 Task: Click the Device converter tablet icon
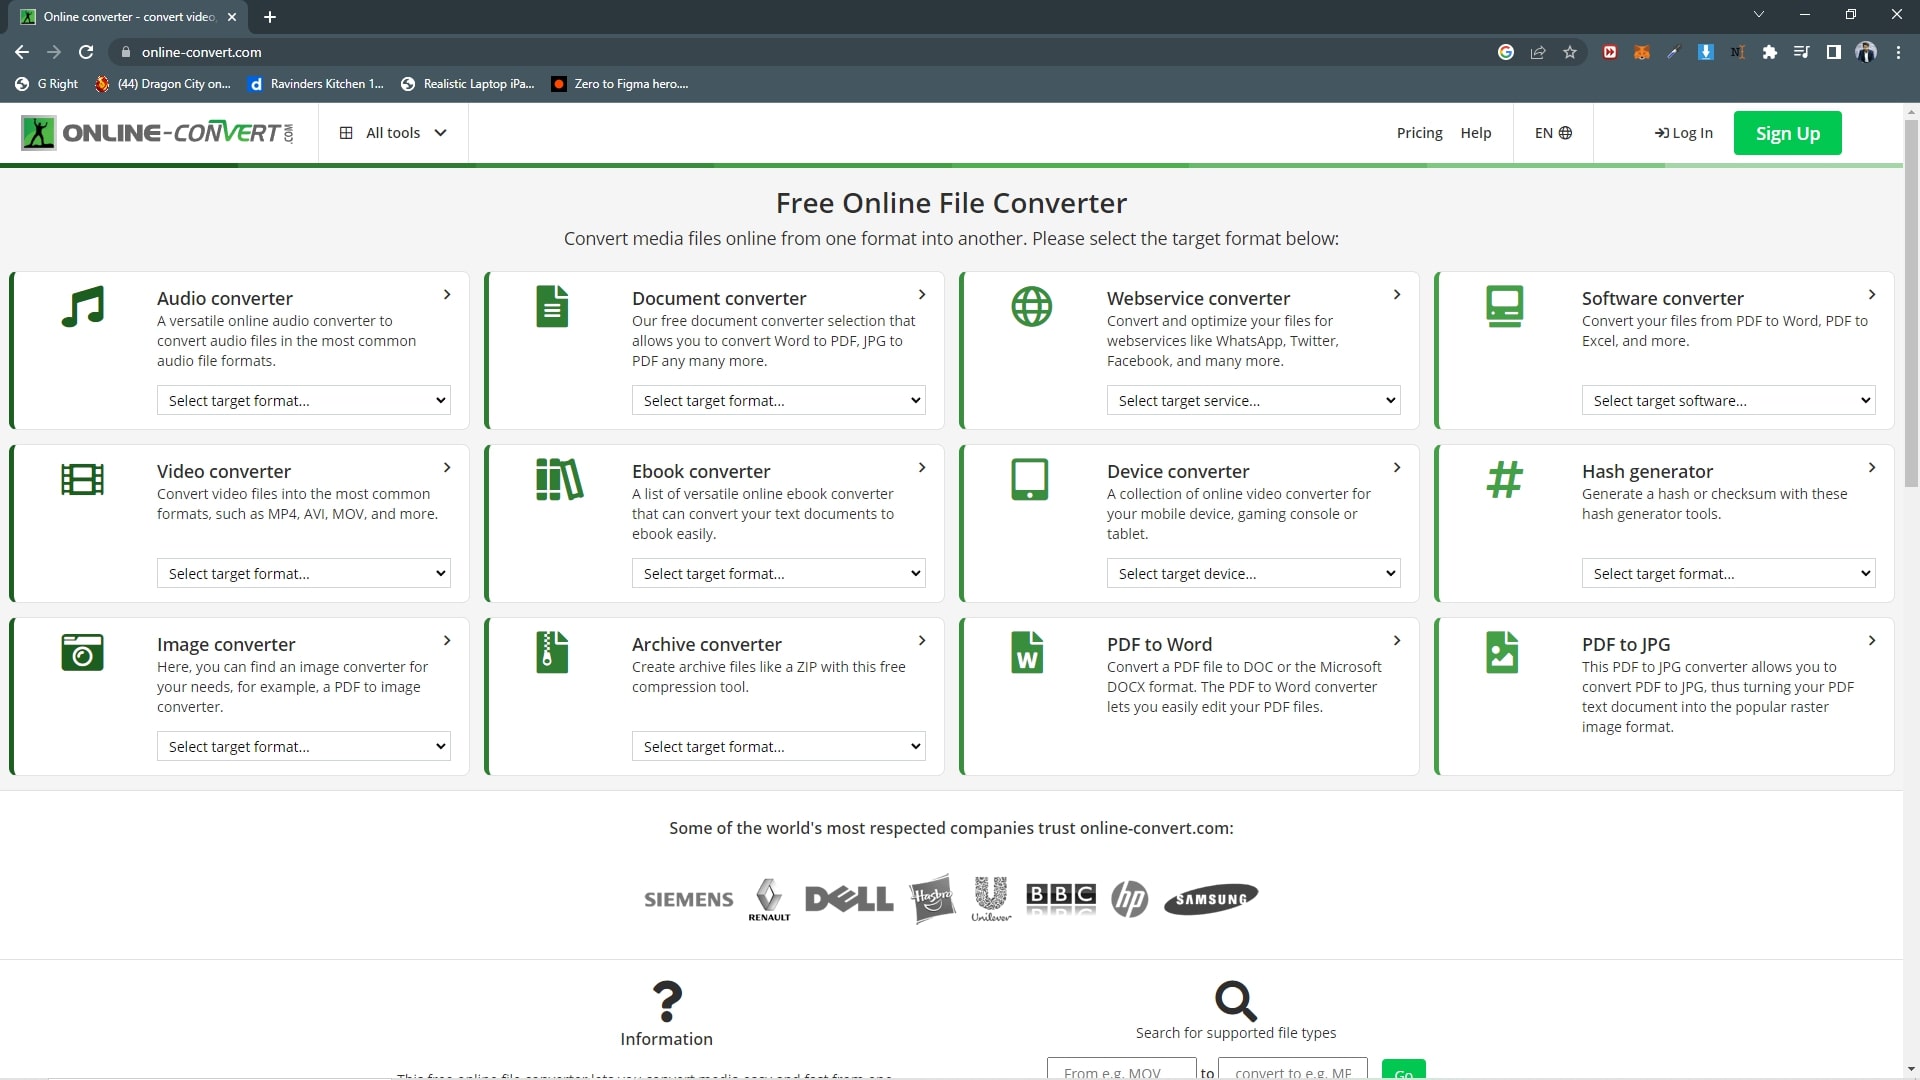point(1029,480)
